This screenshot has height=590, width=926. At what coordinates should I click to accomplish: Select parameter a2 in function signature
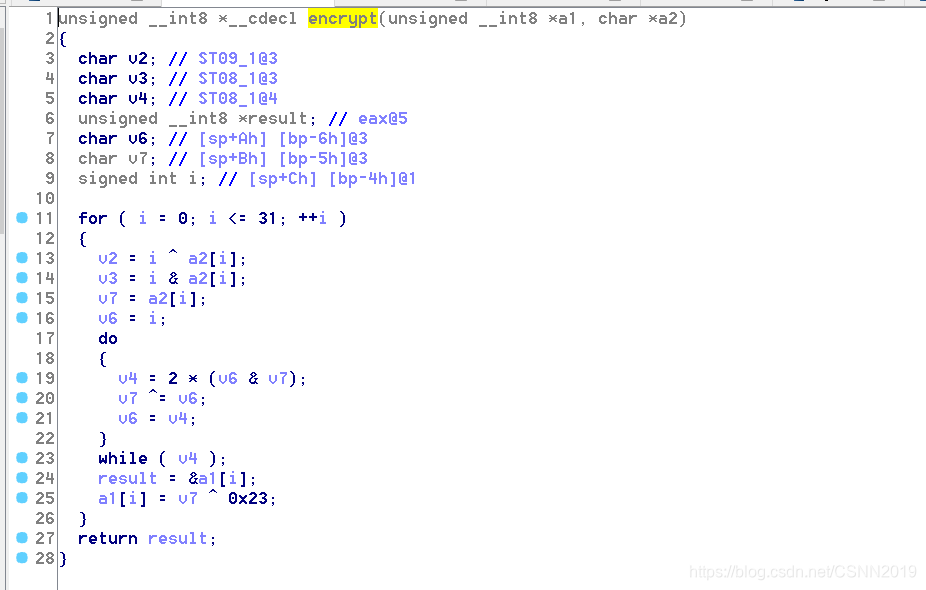(x=667, y=19)
